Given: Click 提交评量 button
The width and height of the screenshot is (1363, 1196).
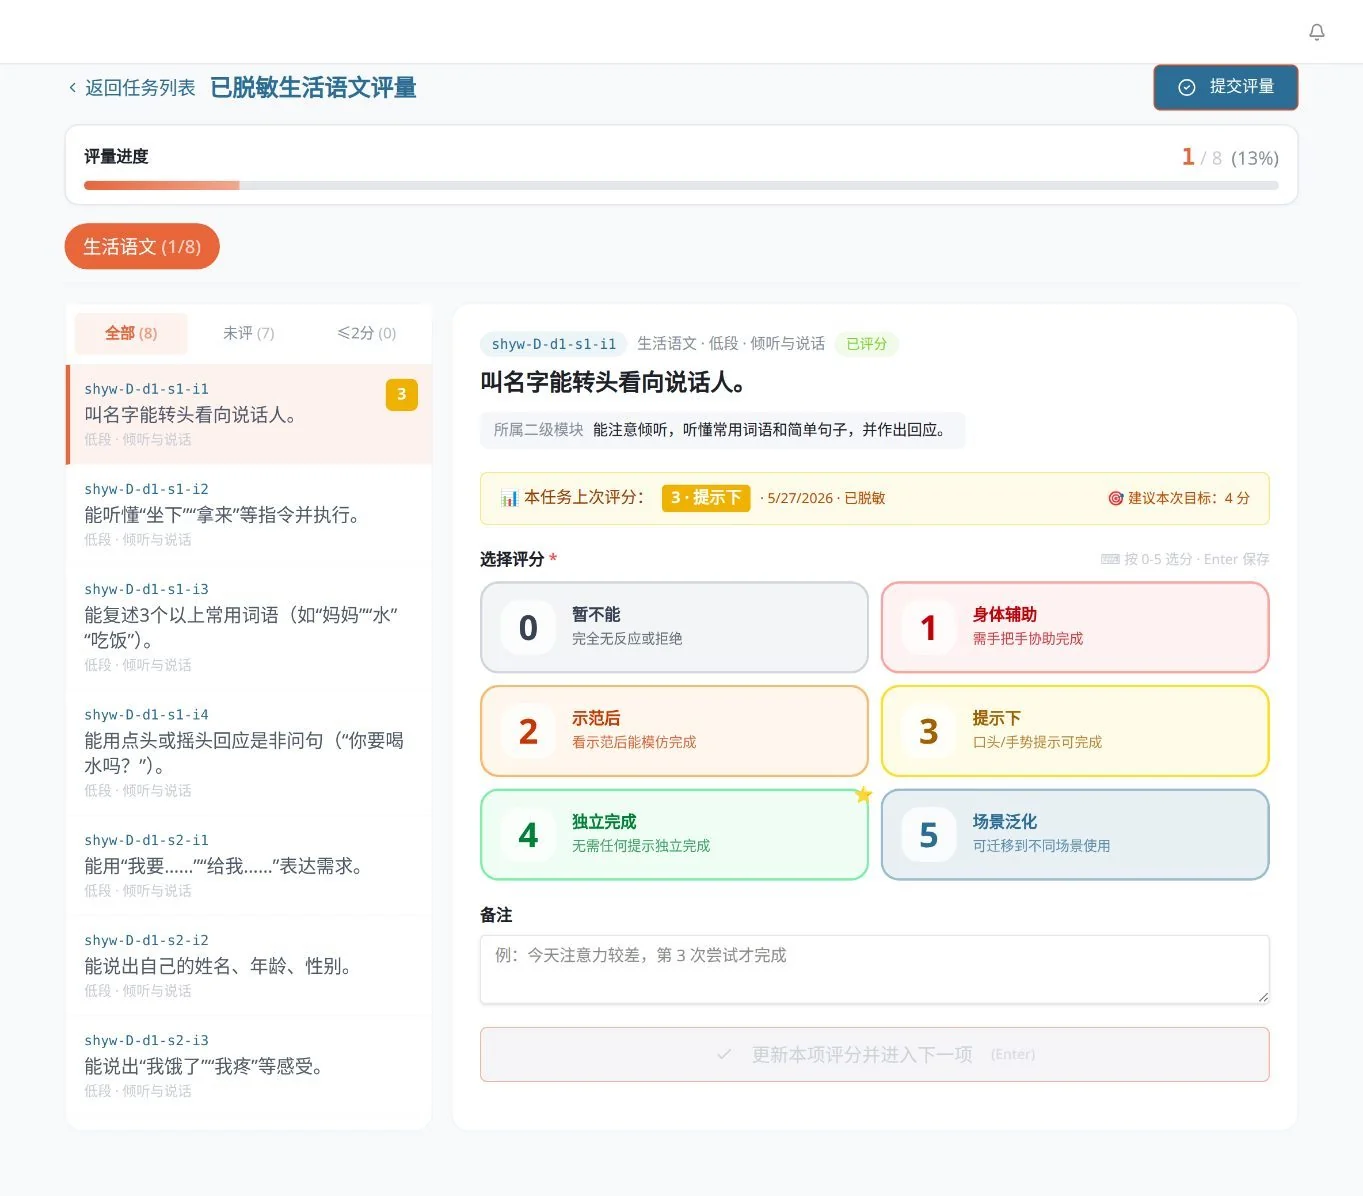Looking at the screenshot, I should point(1226,87).
